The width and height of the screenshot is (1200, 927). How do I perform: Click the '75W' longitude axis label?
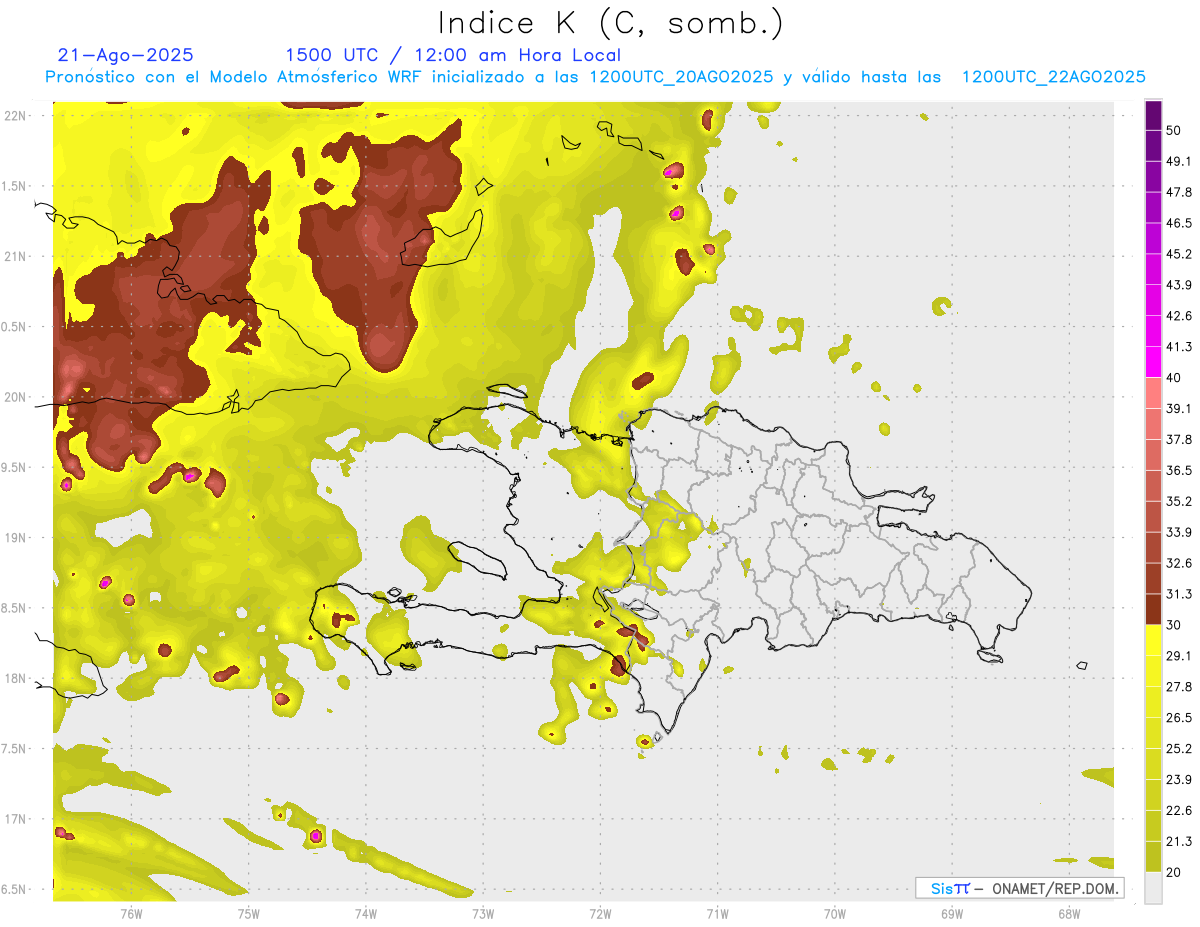(x=248, y=912)
